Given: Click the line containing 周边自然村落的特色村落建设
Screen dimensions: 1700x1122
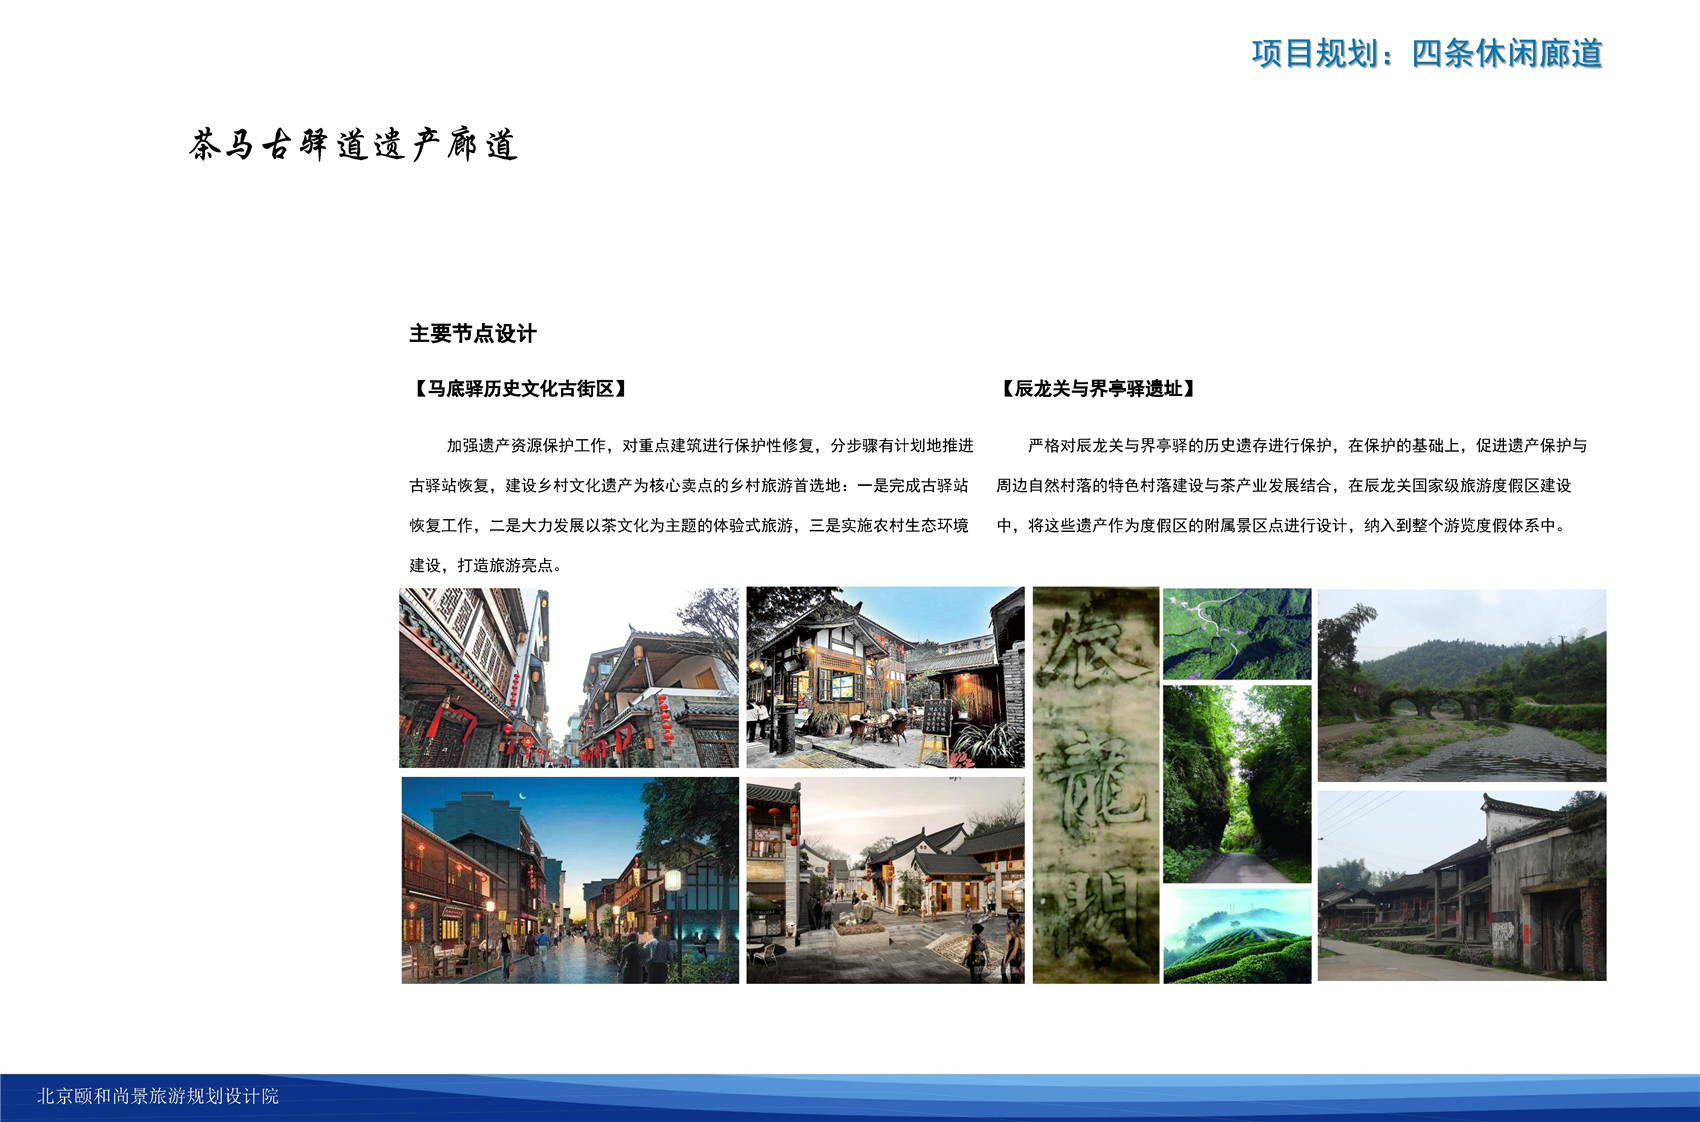Looking at the screenshot, I should [1284, 485].
